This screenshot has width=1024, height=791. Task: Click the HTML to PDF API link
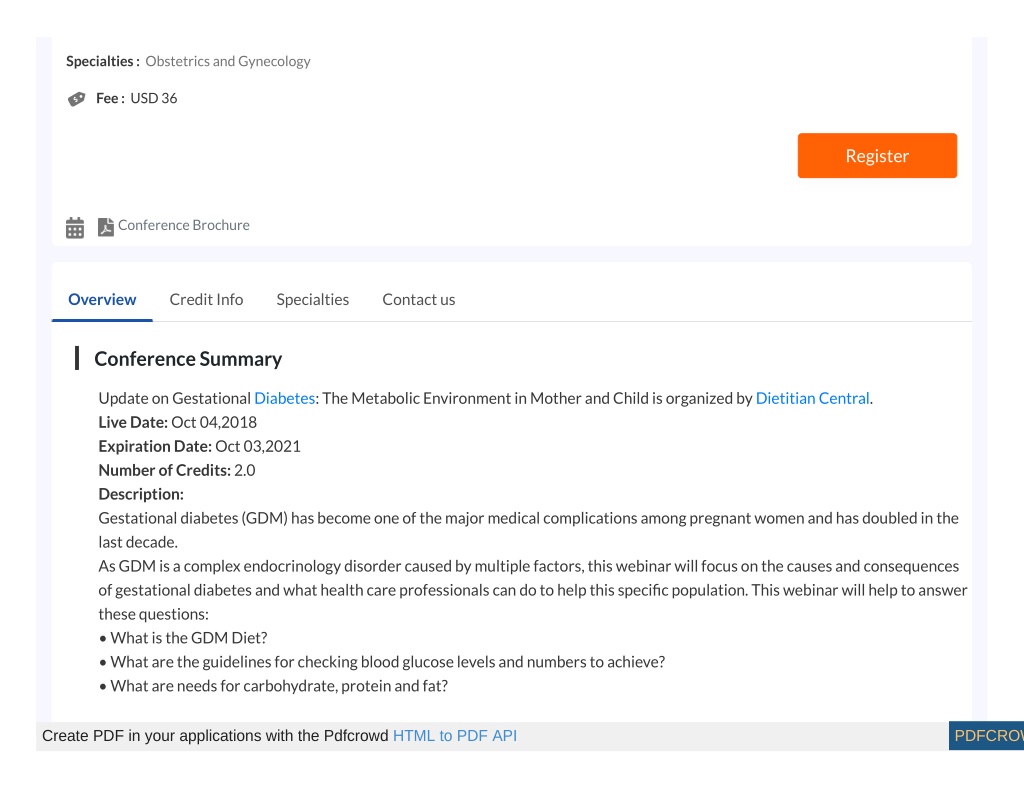point(455,735)
